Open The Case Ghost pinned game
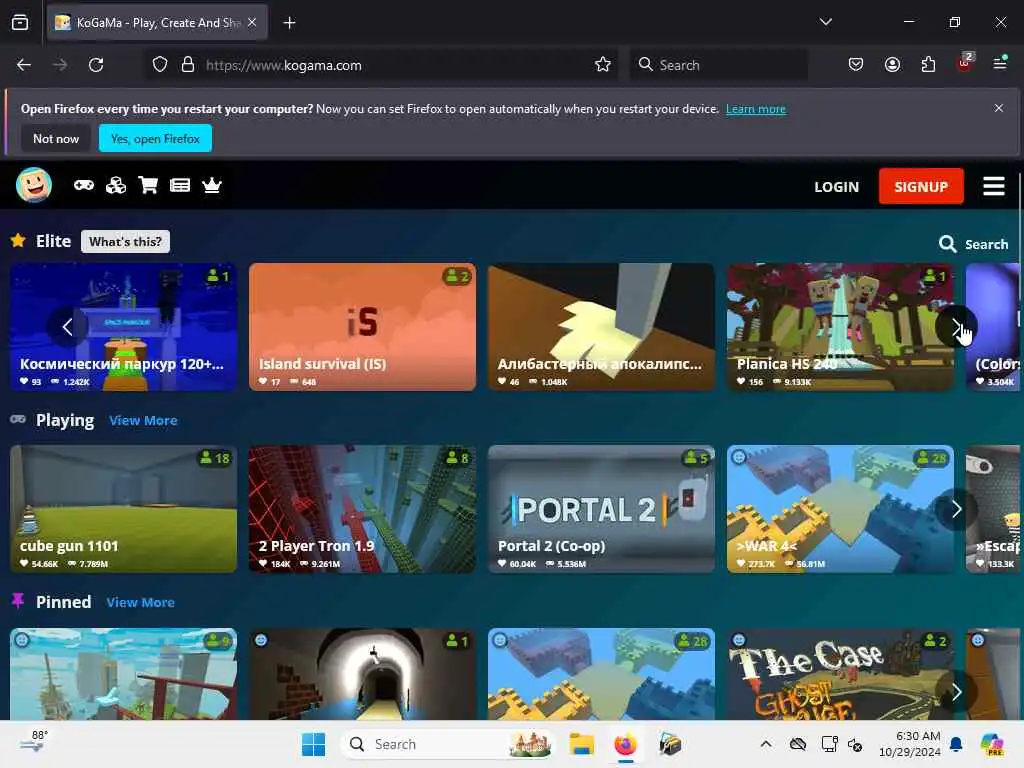This screenshot has height=768, width=1024. coord(840,675)
